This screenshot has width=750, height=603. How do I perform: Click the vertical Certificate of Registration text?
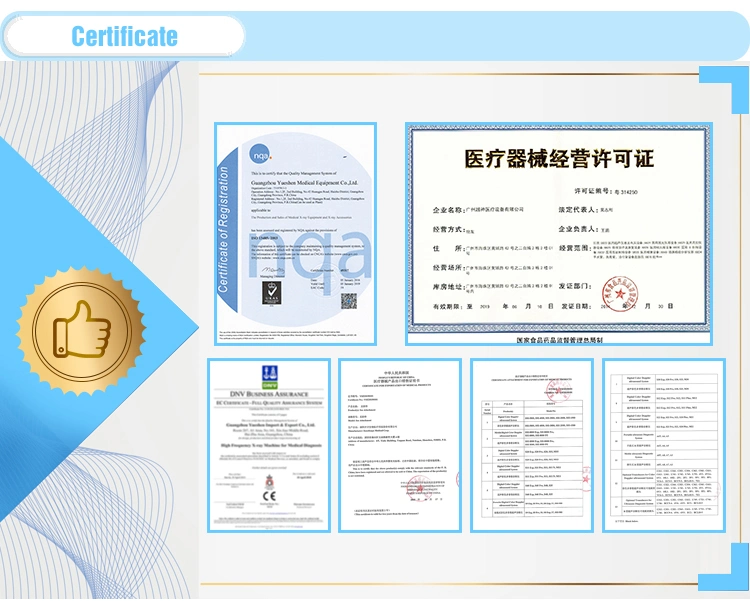click(223, 230)
